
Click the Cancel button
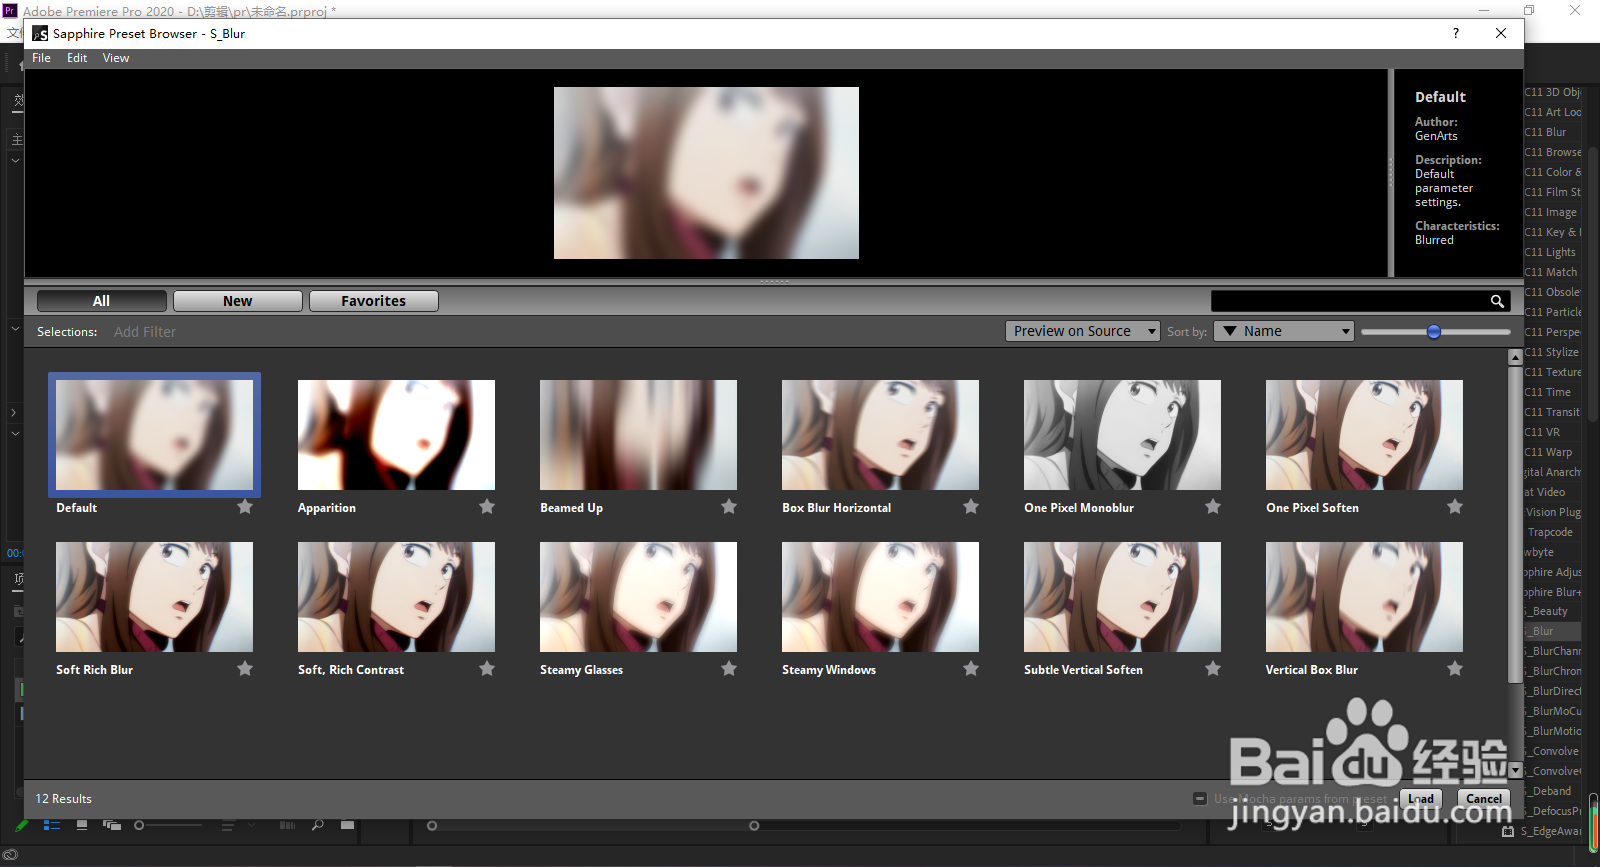pyautogui.click(x=1484, y=798)
